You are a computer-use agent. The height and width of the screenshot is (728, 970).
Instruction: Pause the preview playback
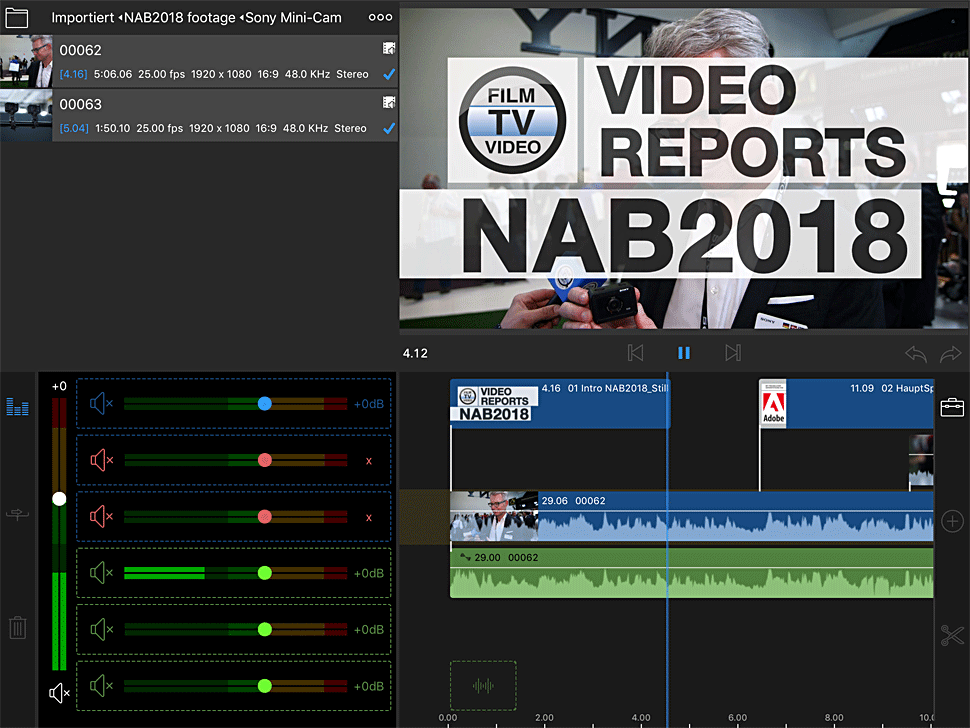click(684, 353)
